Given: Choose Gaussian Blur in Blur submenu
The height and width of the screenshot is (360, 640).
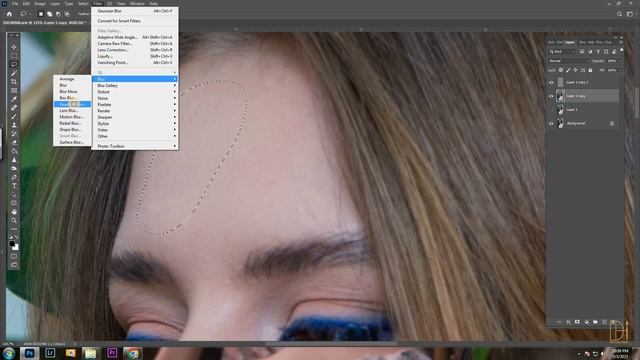Looking at the screenshot, I should click(x=72, y=104).
